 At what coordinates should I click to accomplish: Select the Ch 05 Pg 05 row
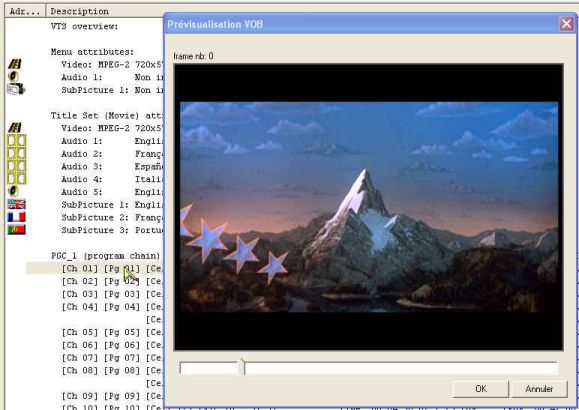click(x=112, y=332)
